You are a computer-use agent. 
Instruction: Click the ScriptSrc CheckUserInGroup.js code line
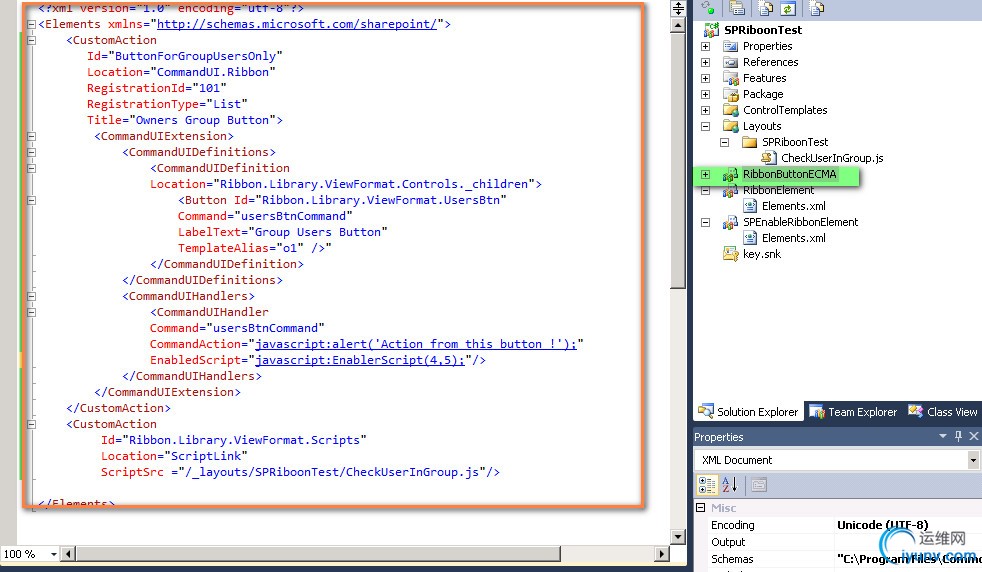coord(300,472)
